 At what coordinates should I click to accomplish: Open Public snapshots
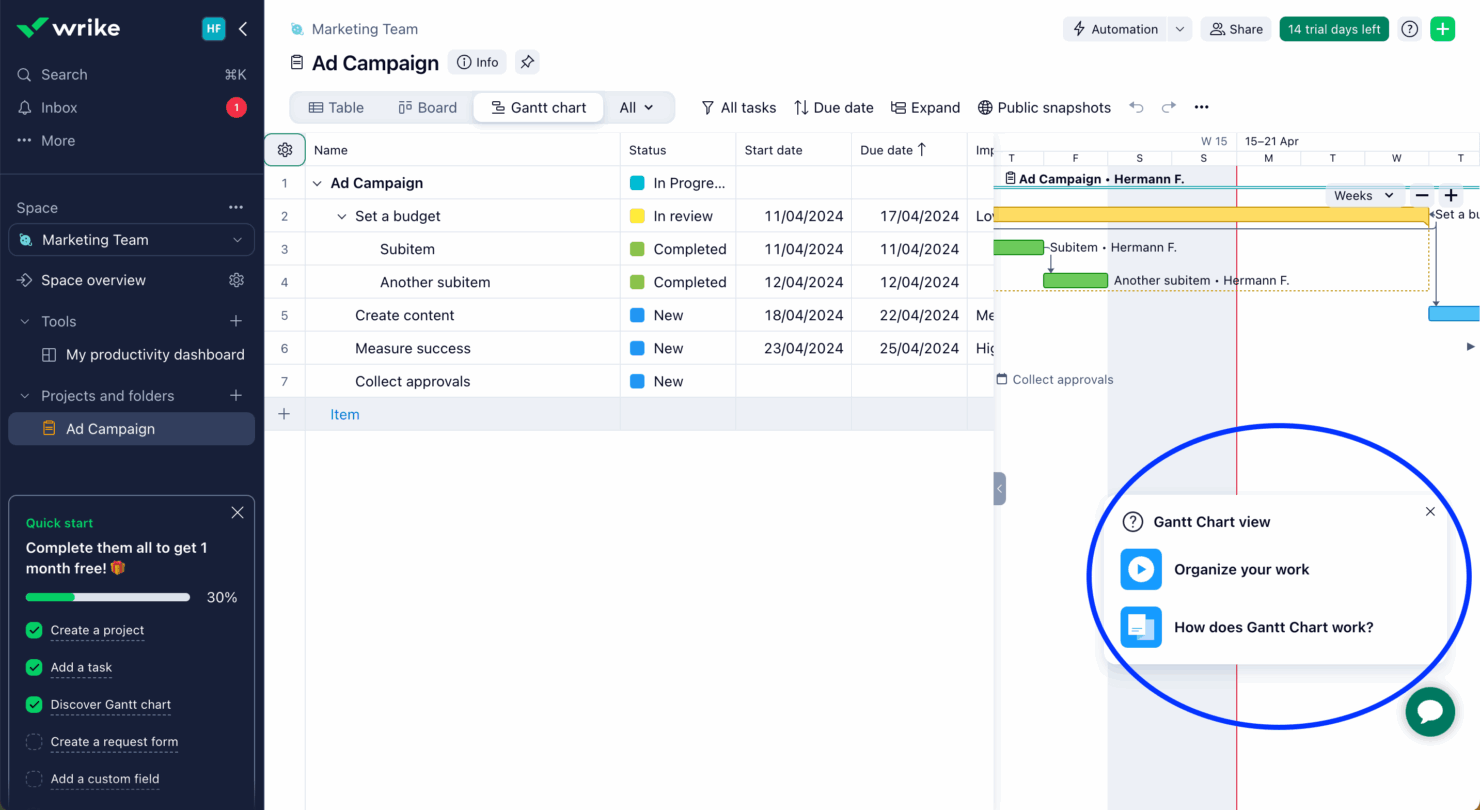pyautogui.click(x=1044, y=107)
